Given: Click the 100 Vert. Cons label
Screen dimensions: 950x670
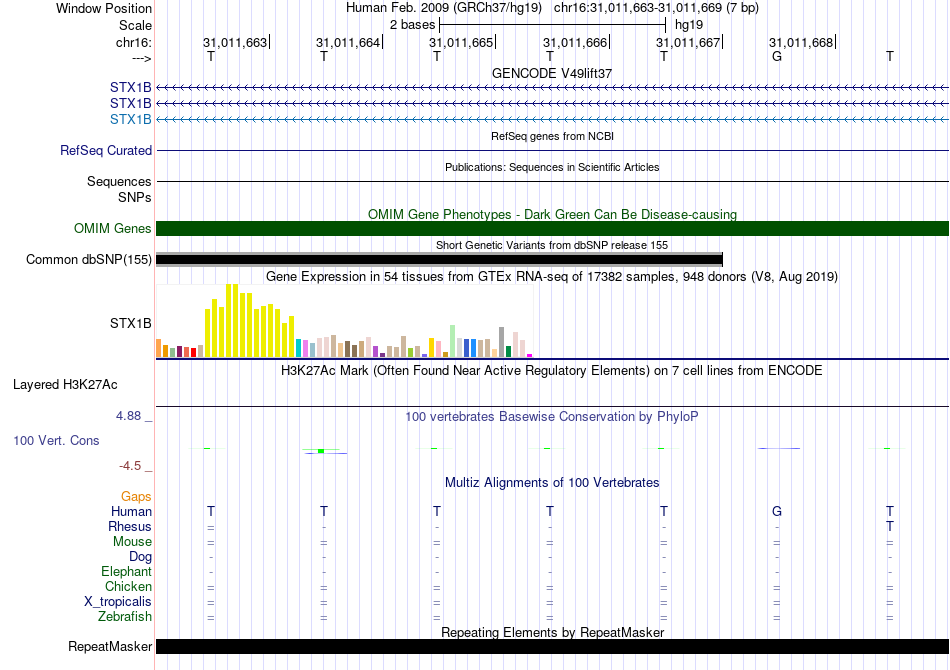Looking at the screenshot, I should click(x=56, y=440).
